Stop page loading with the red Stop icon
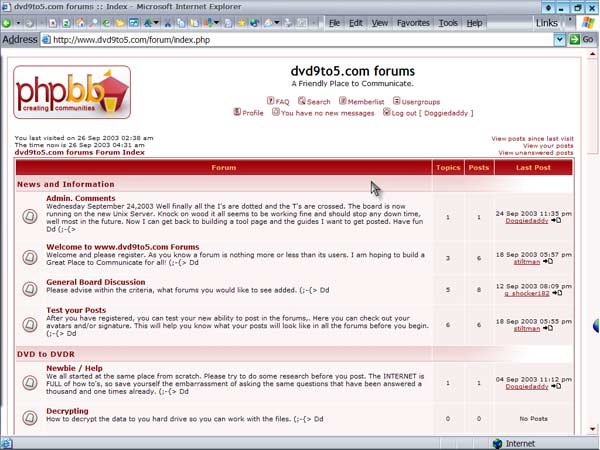600x450 pixels. (x=53, y=23)
